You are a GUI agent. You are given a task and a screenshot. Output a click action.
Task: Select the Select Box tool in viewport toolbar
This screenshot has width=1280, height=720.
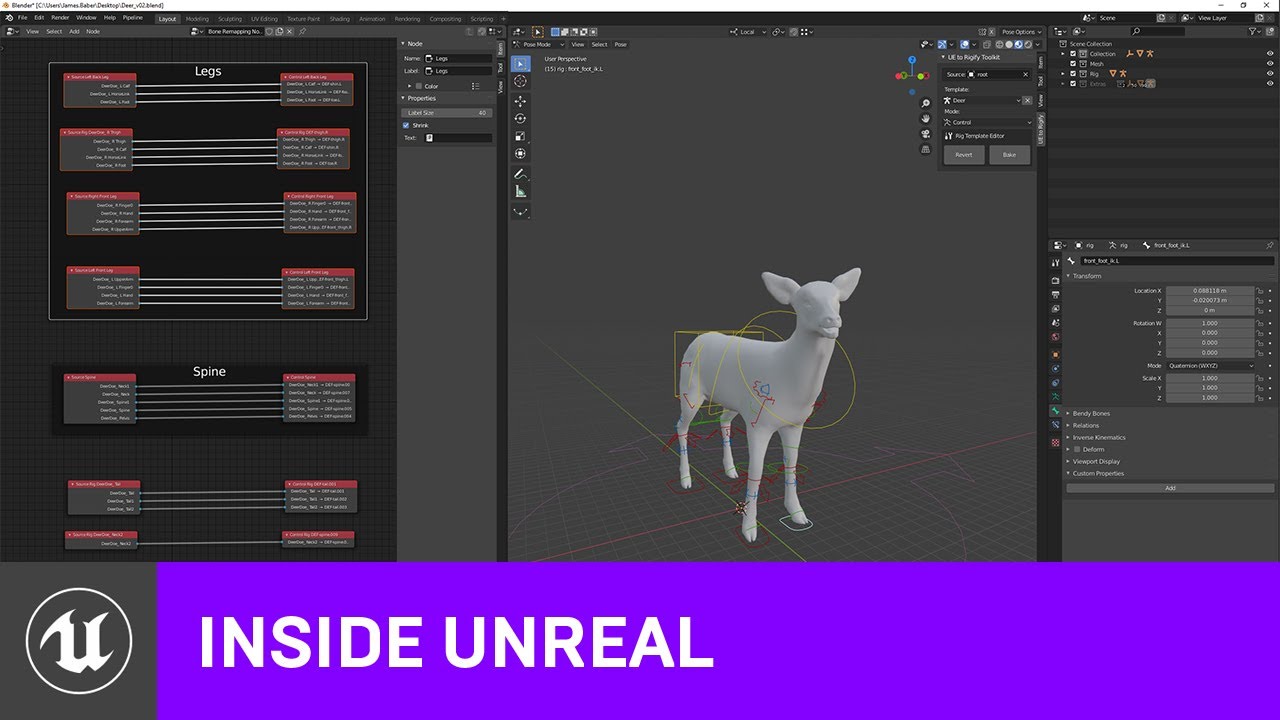coord(520,64)
